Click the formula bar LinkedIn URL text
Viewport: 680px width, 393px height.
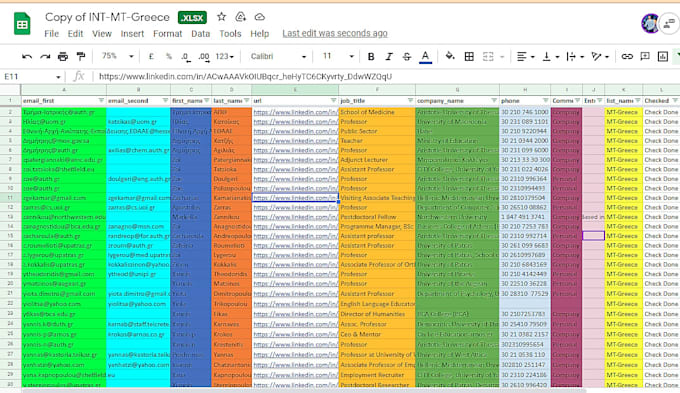tap(245, 77)
